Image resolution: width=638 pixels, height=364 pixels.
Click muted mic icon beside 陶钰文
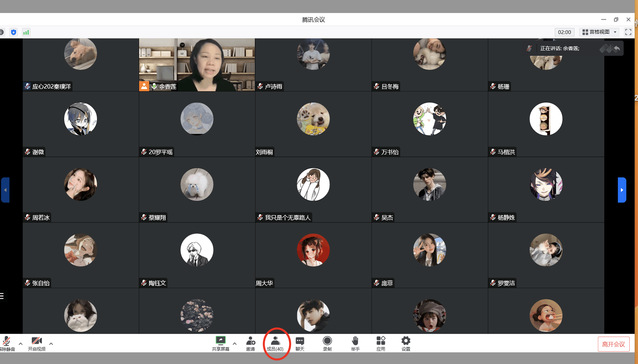pyautogui.click(x=144, y=283)
